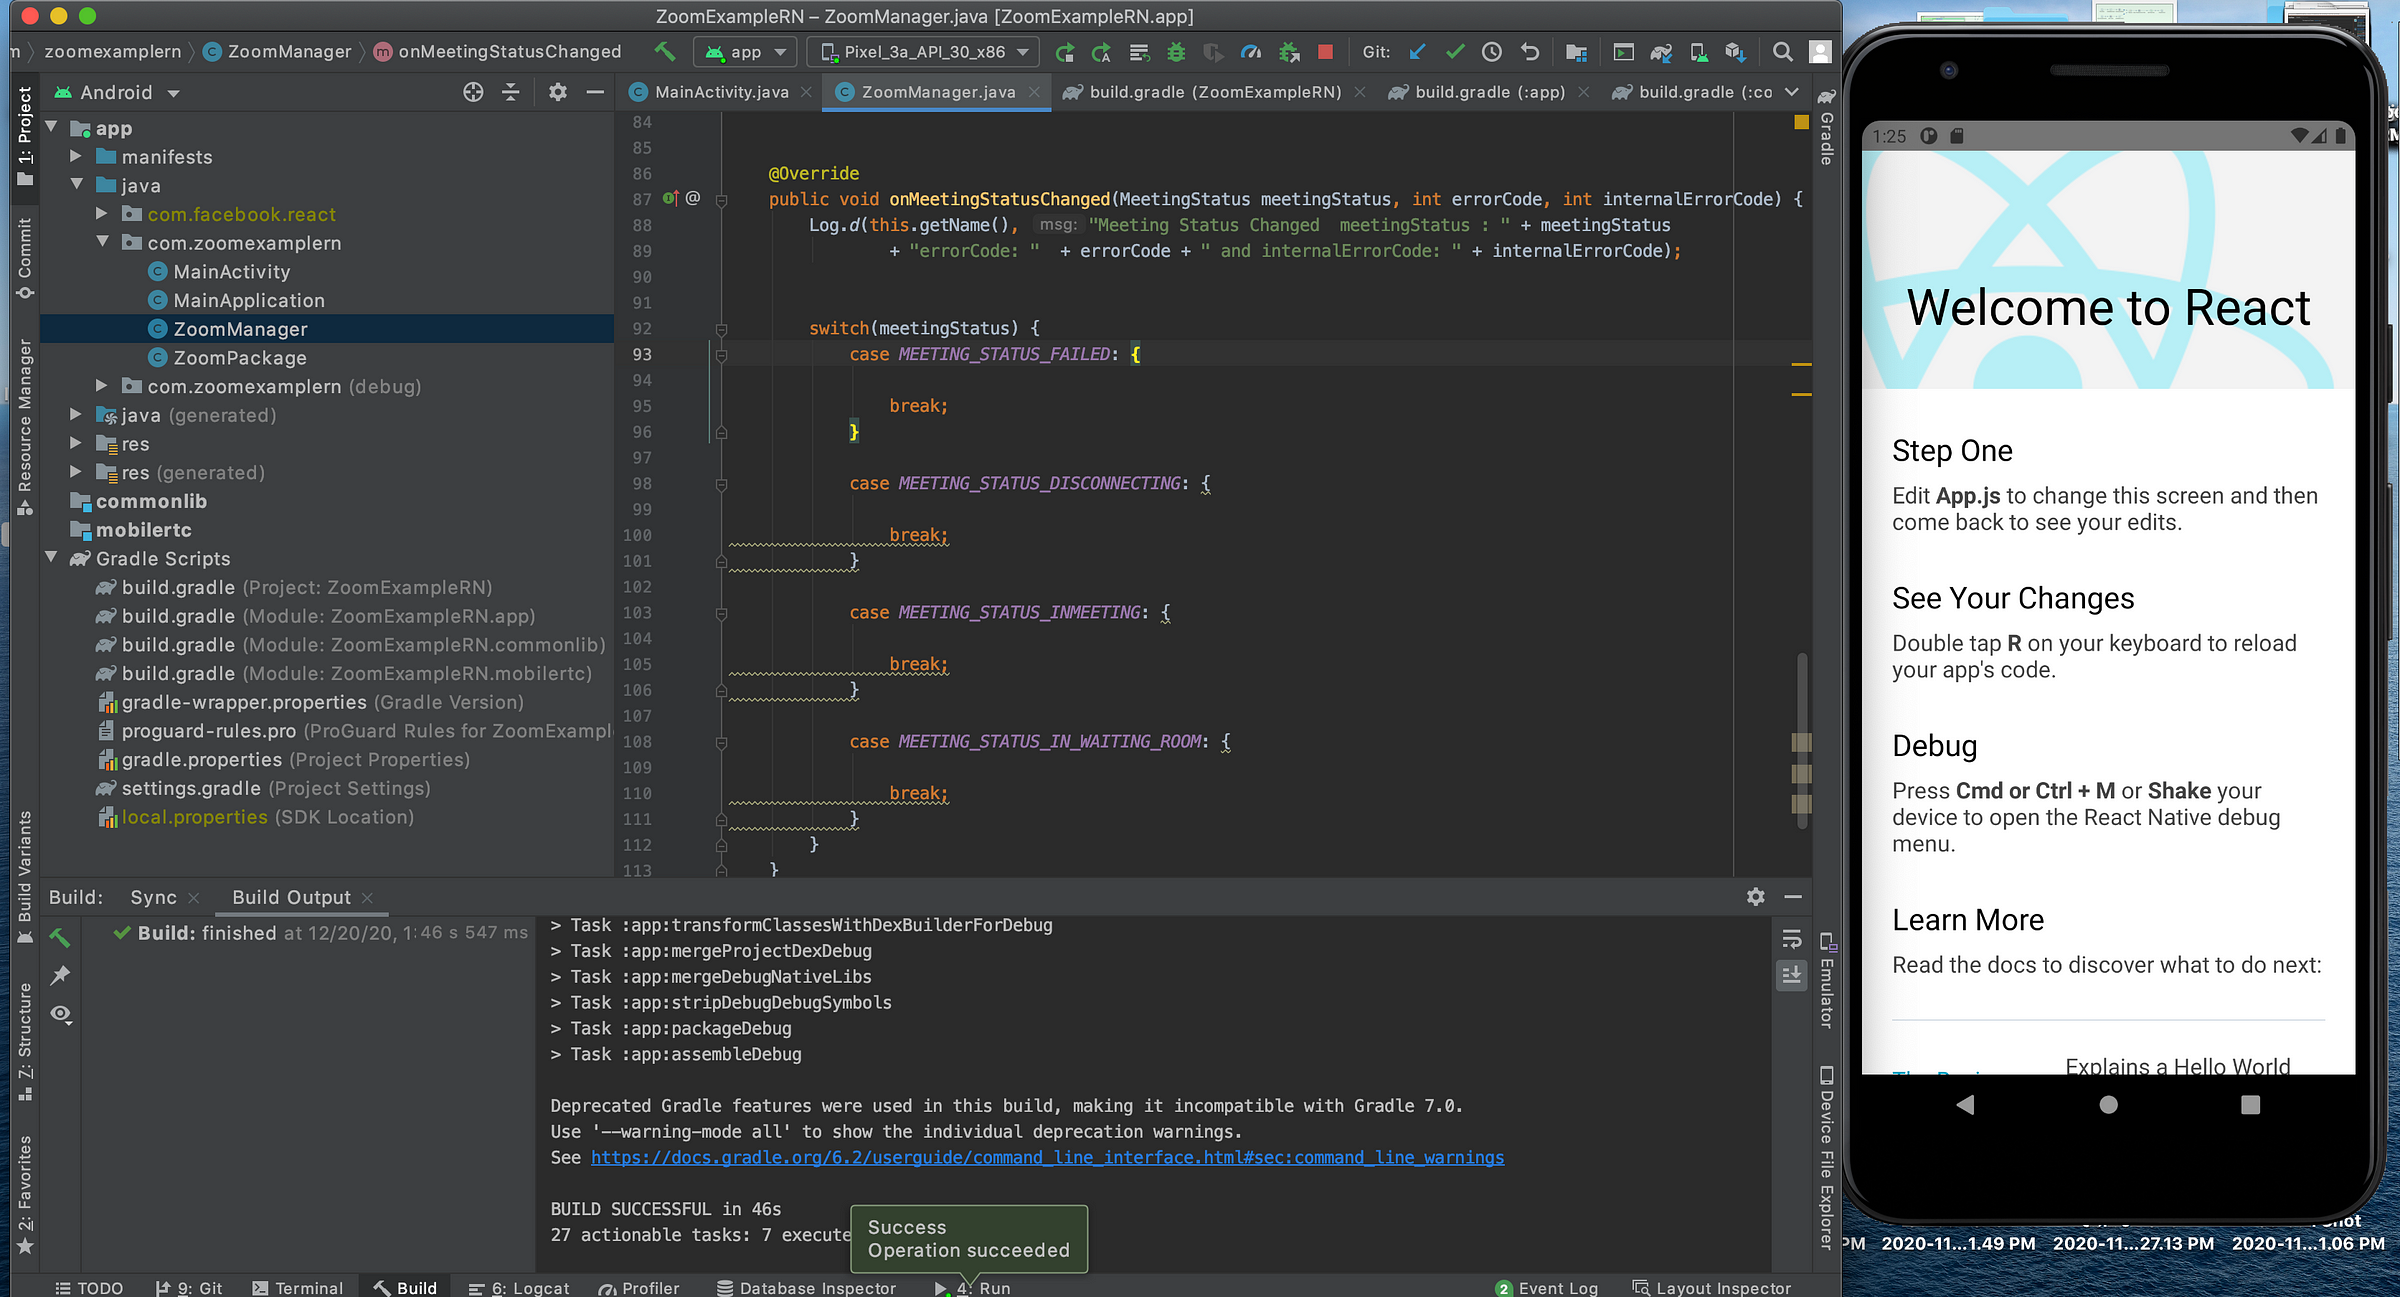The width and height of the screenshot is (2400, 1297).
Task: Open Gradle command line warnings link
Action: (1047, 1157)
